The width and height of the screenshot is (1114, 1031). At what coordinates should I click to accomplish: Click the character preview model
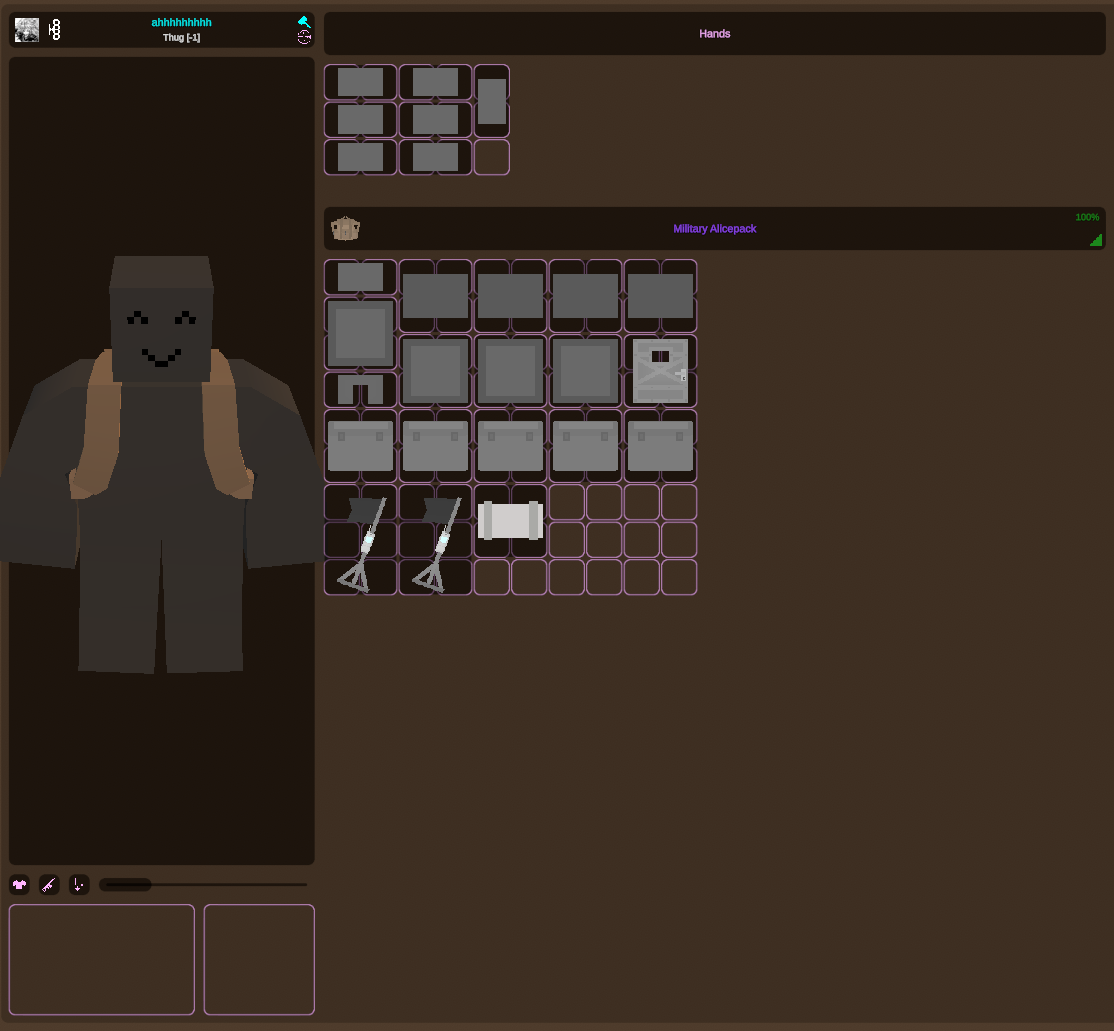[161, 465]
